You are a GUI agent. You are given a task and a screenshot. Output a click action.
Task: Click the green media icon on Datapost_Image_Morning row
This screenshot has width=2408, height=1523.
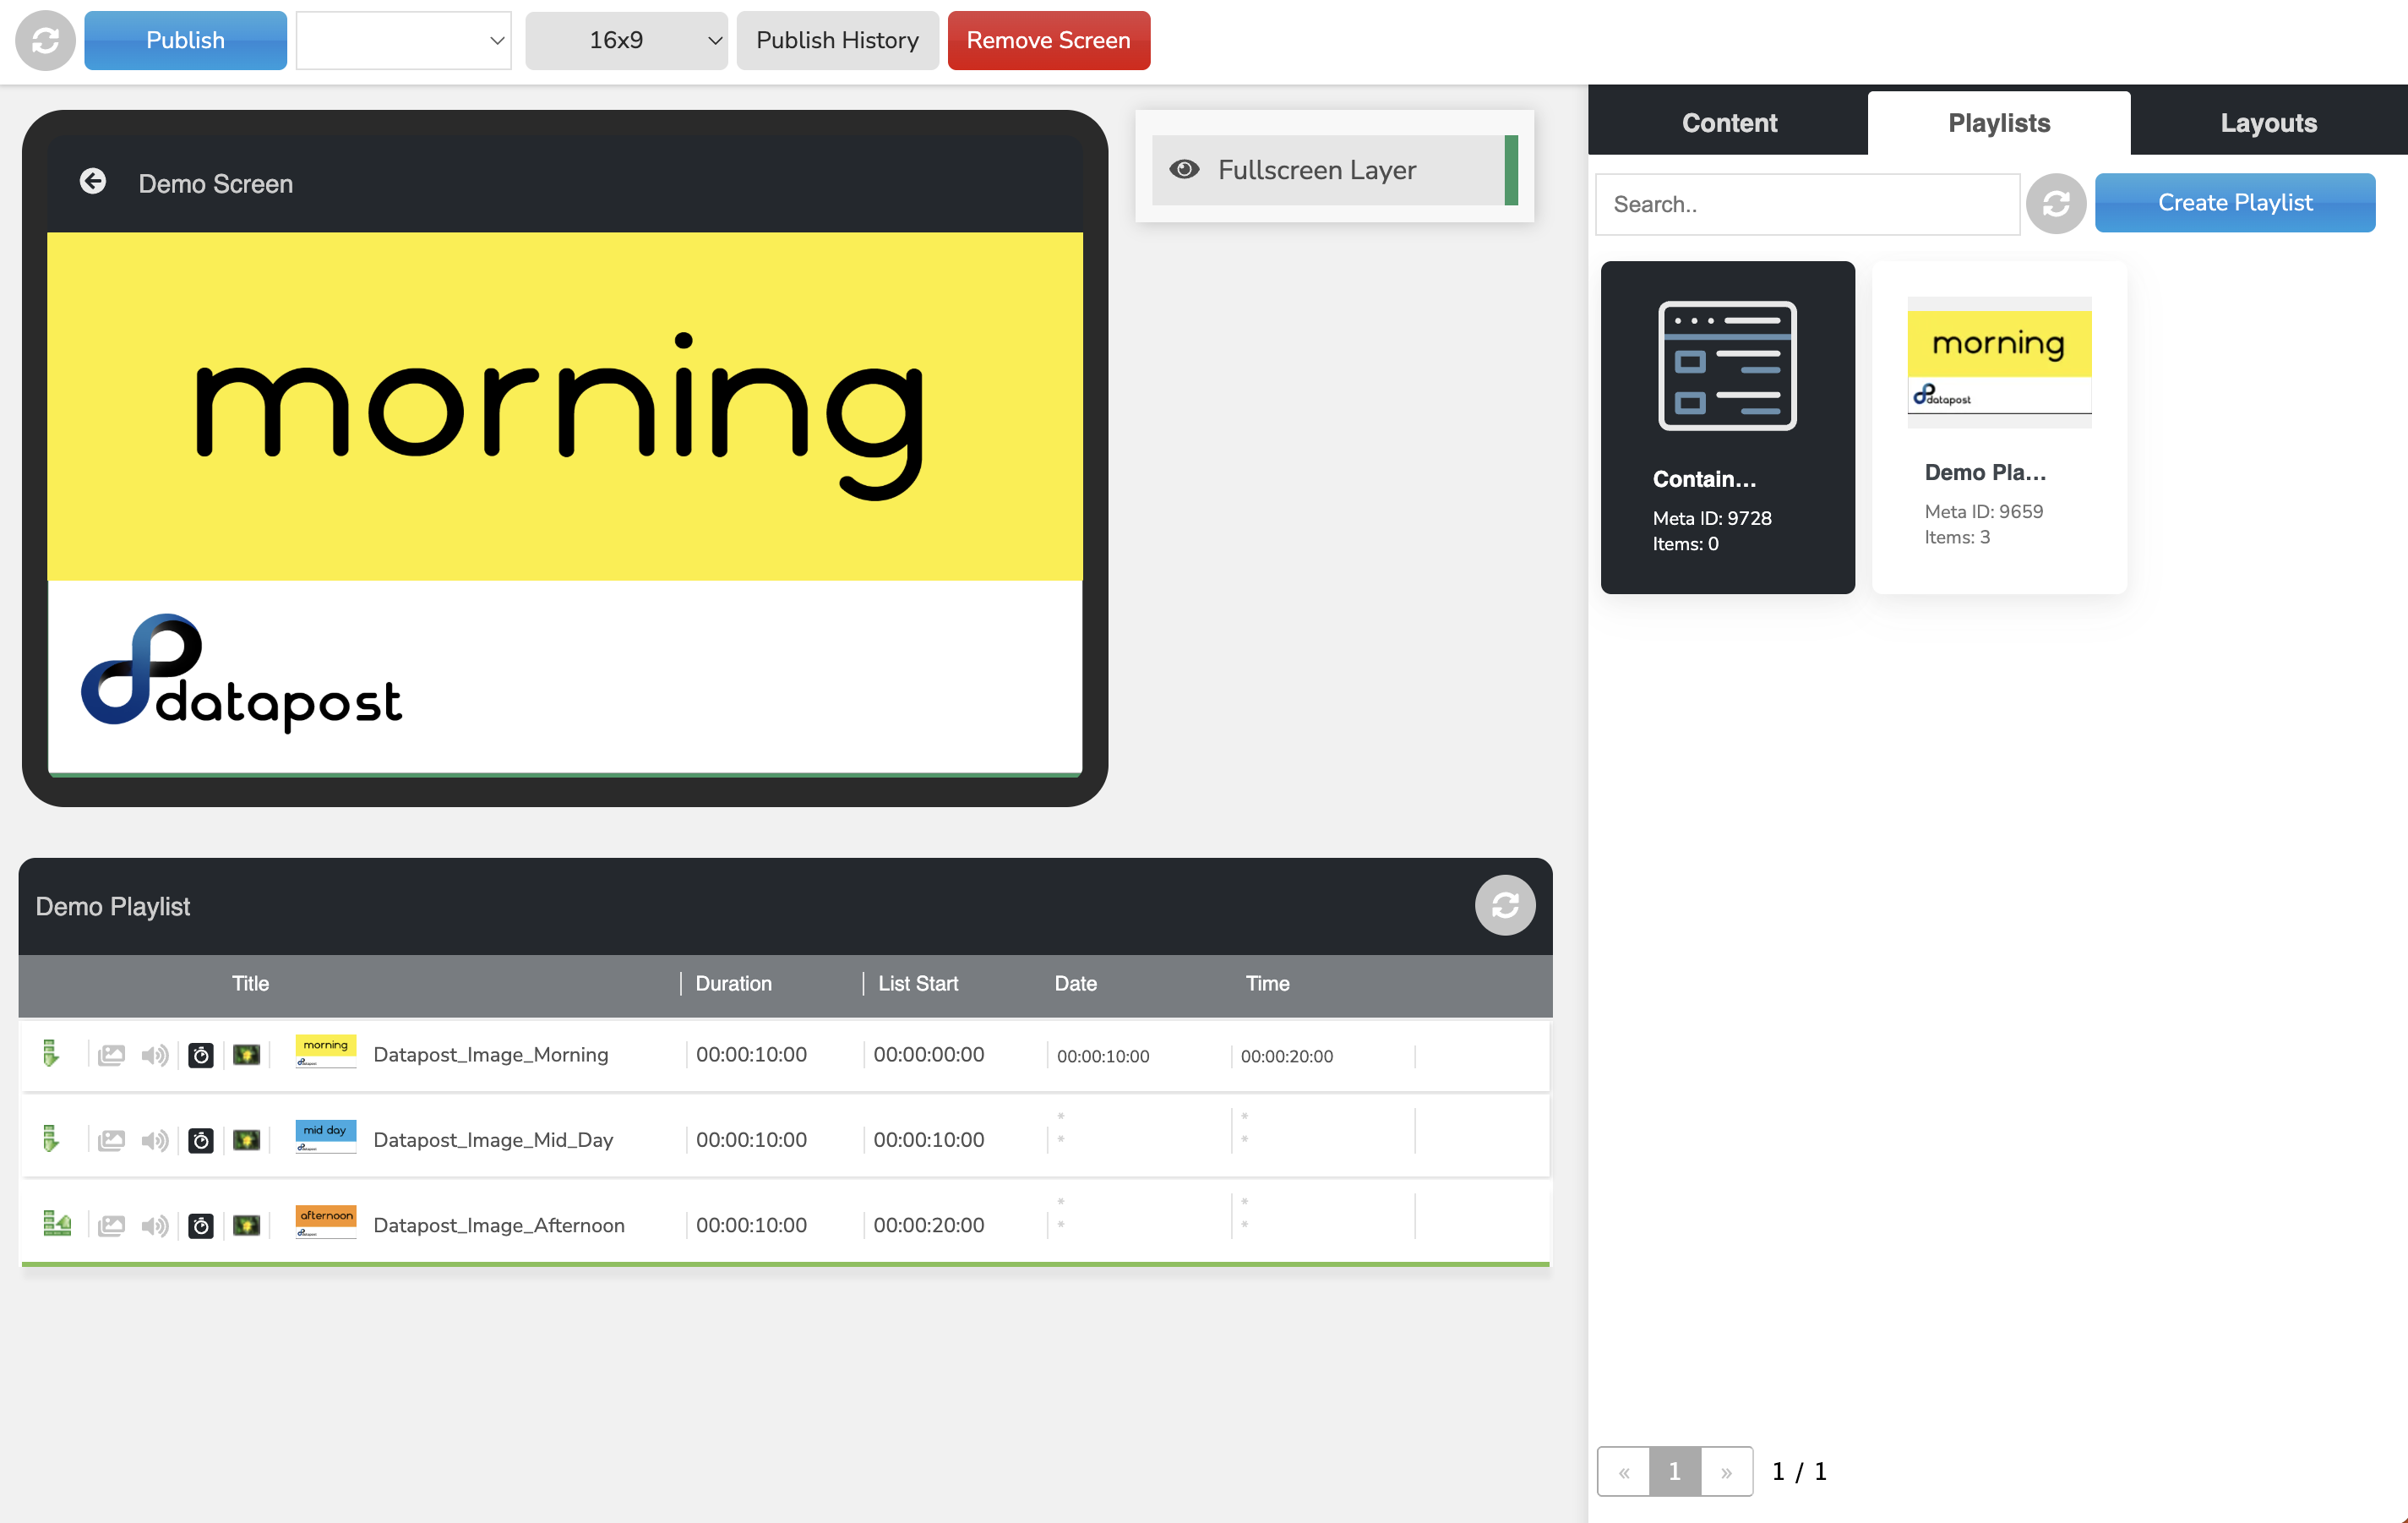point(246,1055)
